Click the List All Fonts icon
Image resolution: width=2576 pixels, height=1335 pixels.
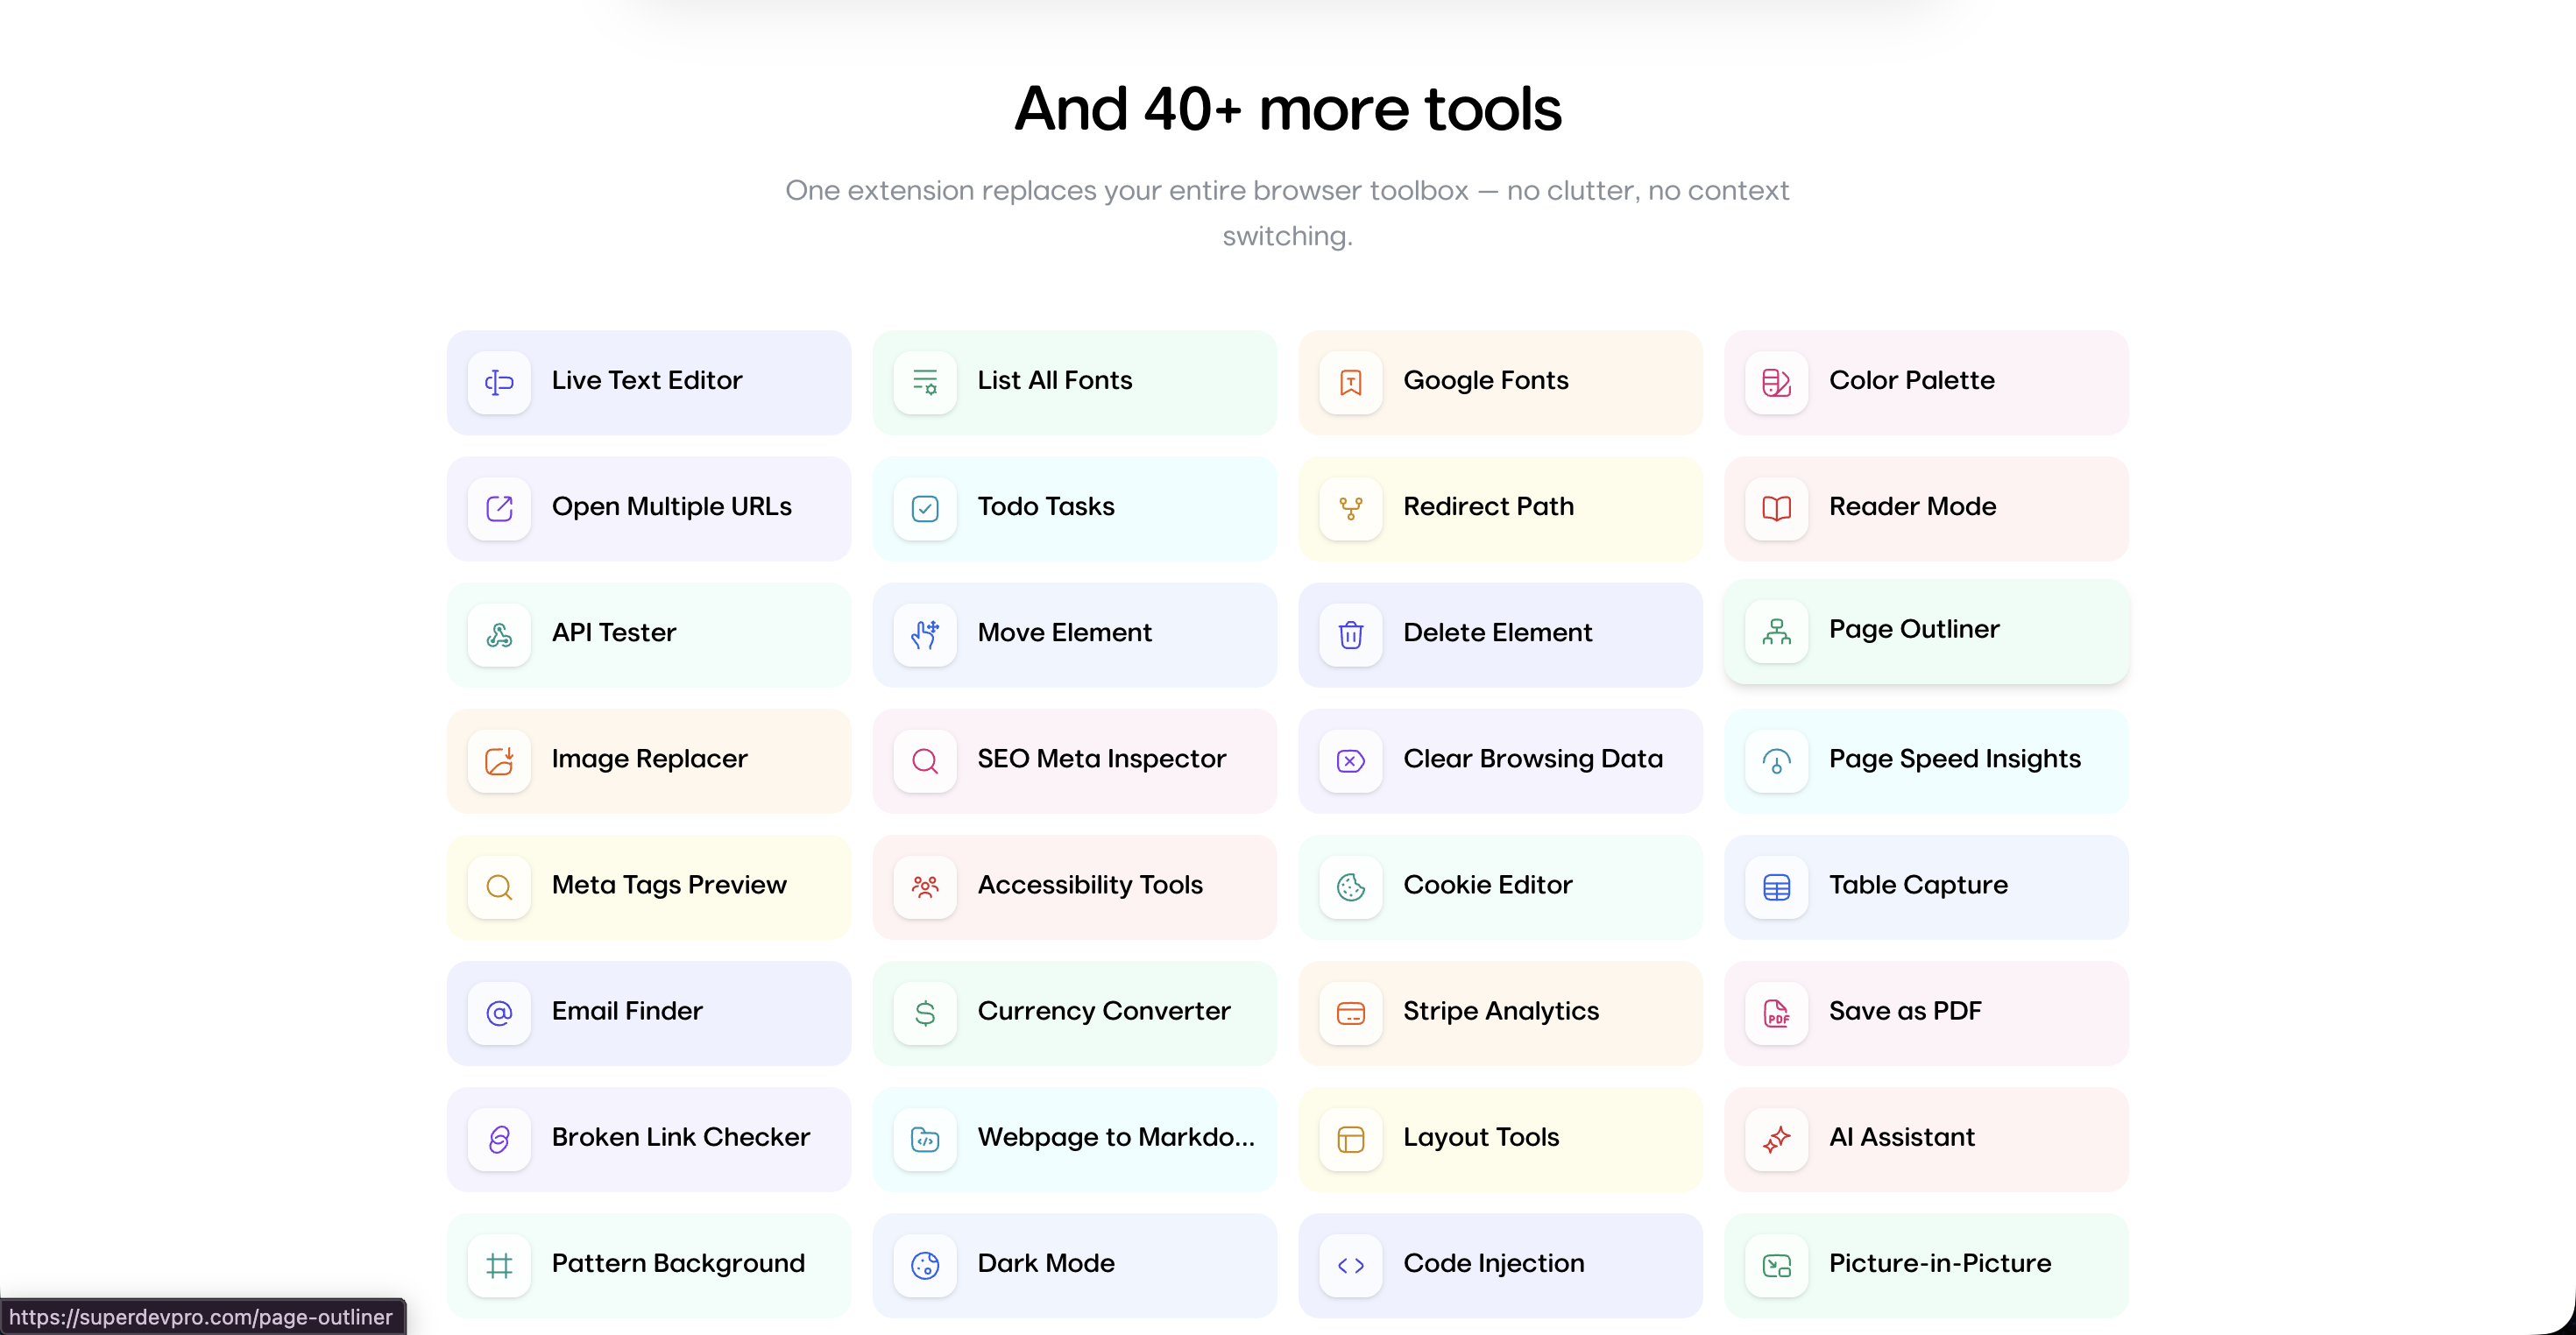pyautogui.click(x=925, y=382)
